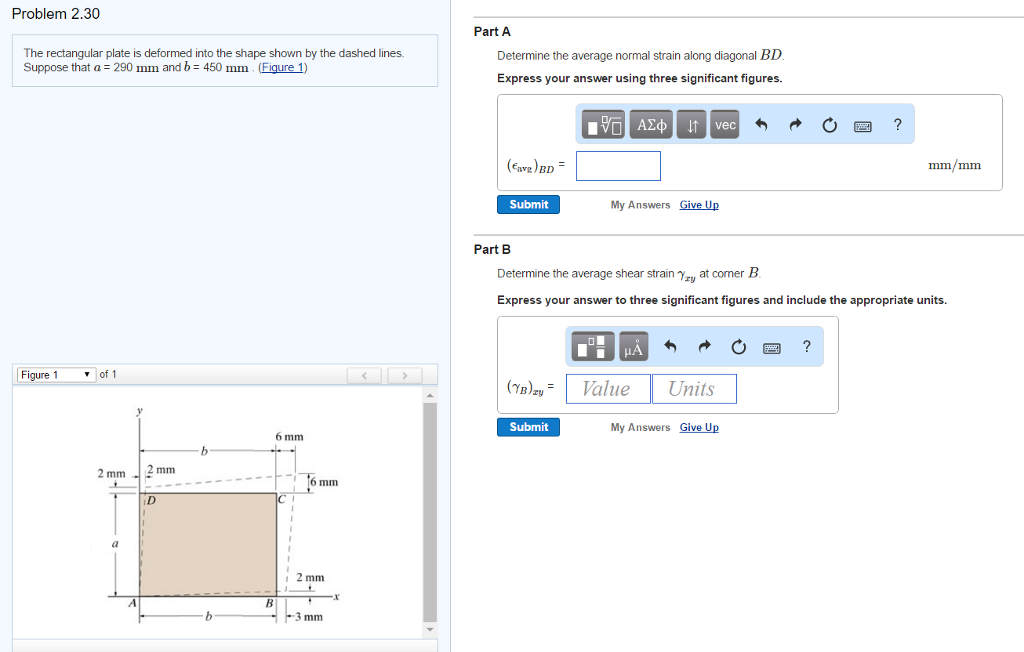Click the Units field in Part B

[x=693, y=389]
